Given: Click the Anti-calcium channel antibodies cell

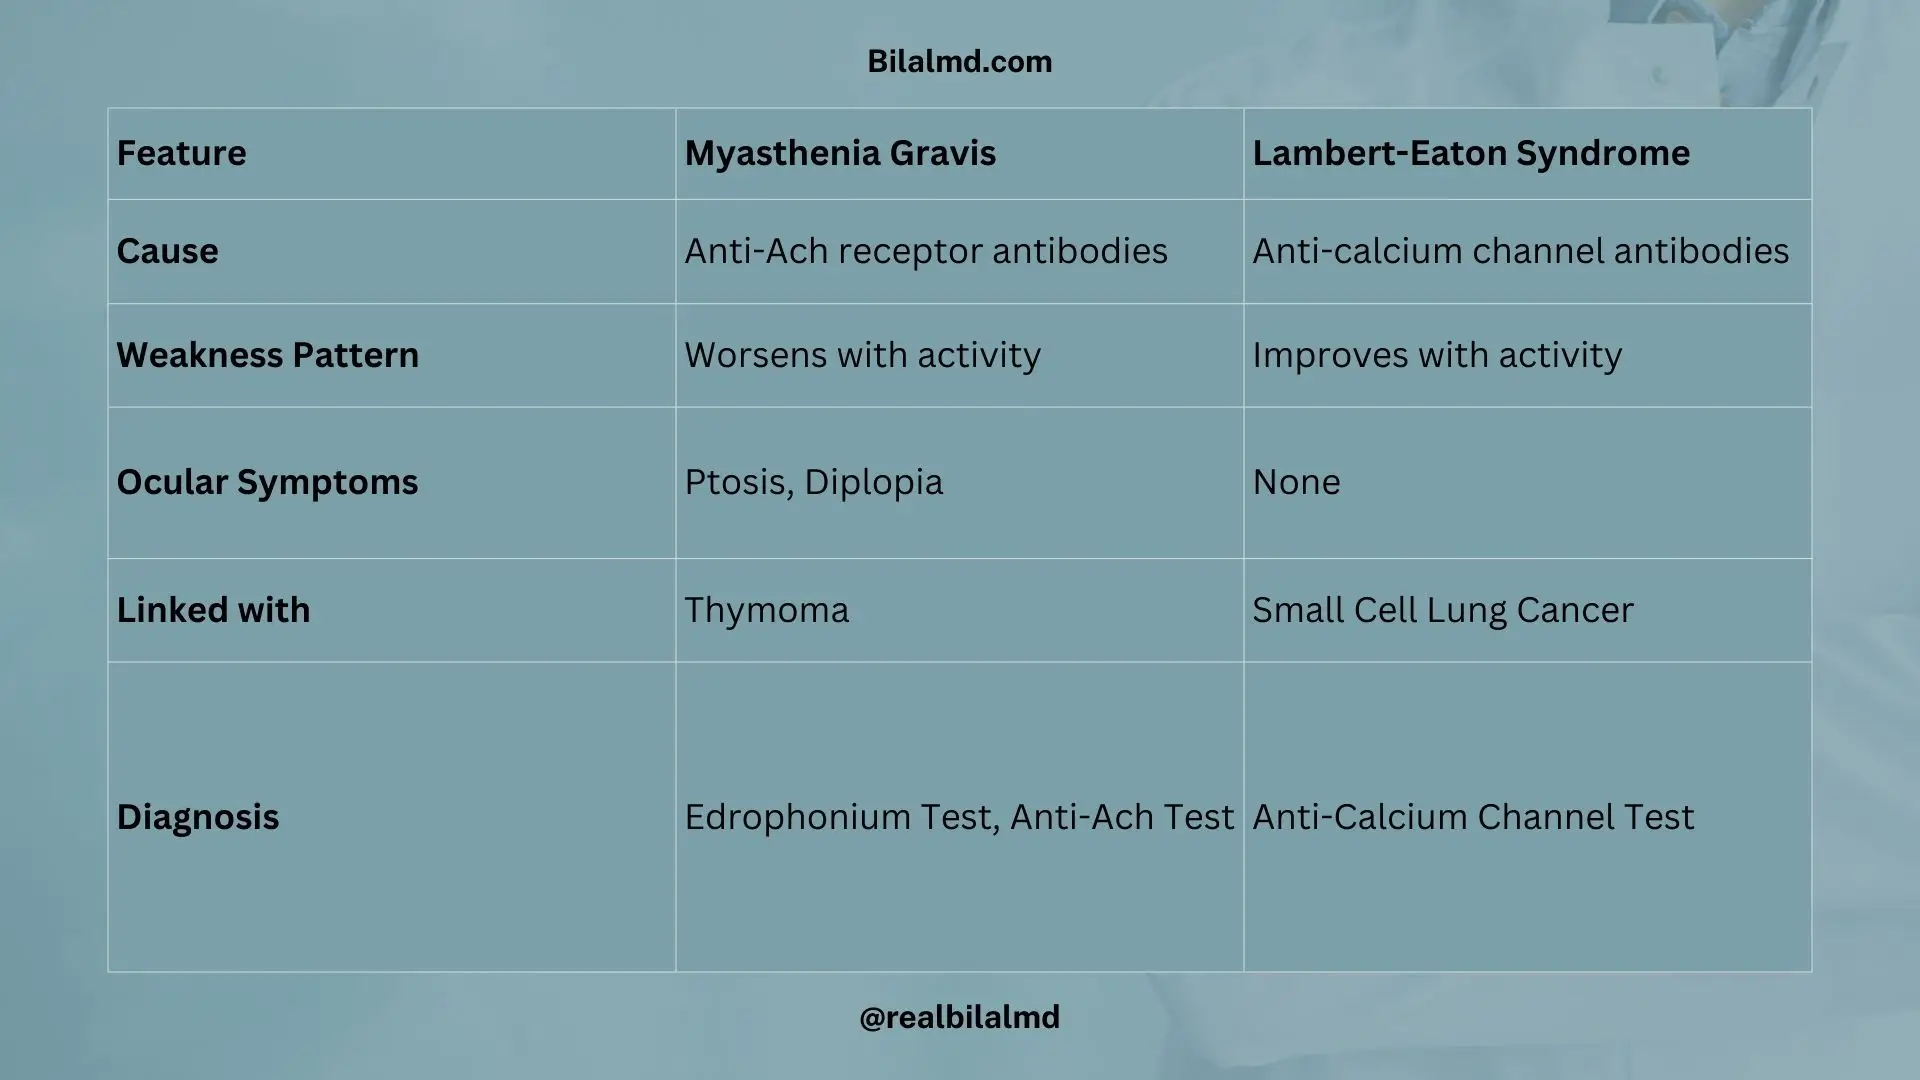Looking at the screenshot, I should [1520, 251].
